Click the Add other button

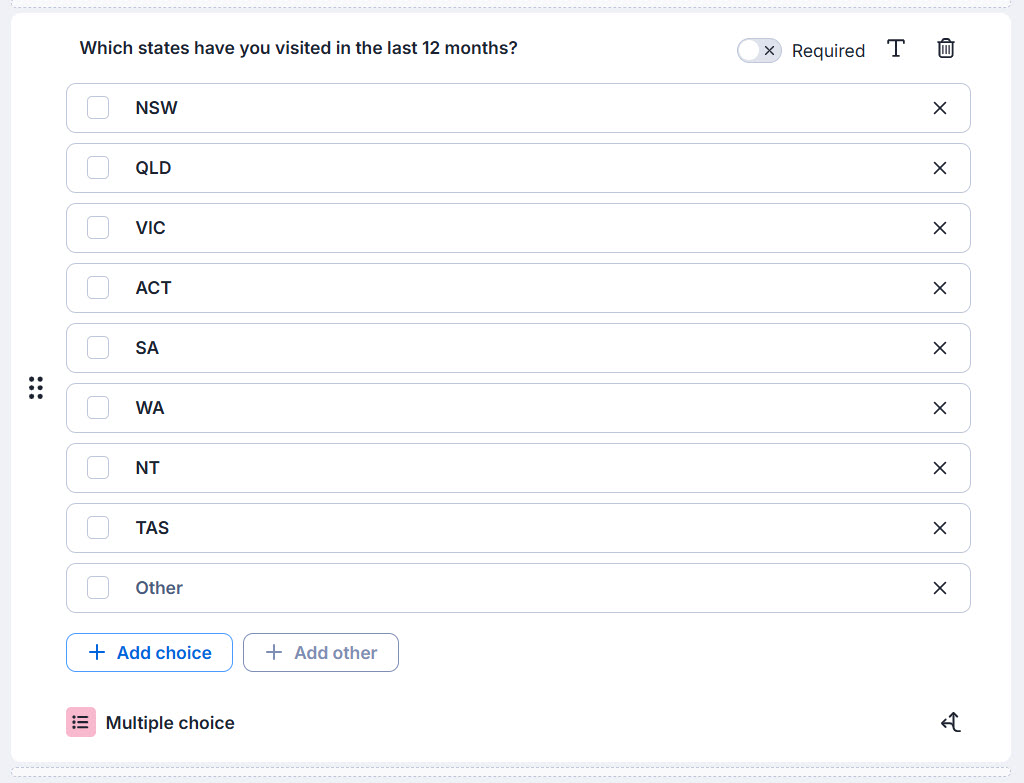(x=321, y=652)
